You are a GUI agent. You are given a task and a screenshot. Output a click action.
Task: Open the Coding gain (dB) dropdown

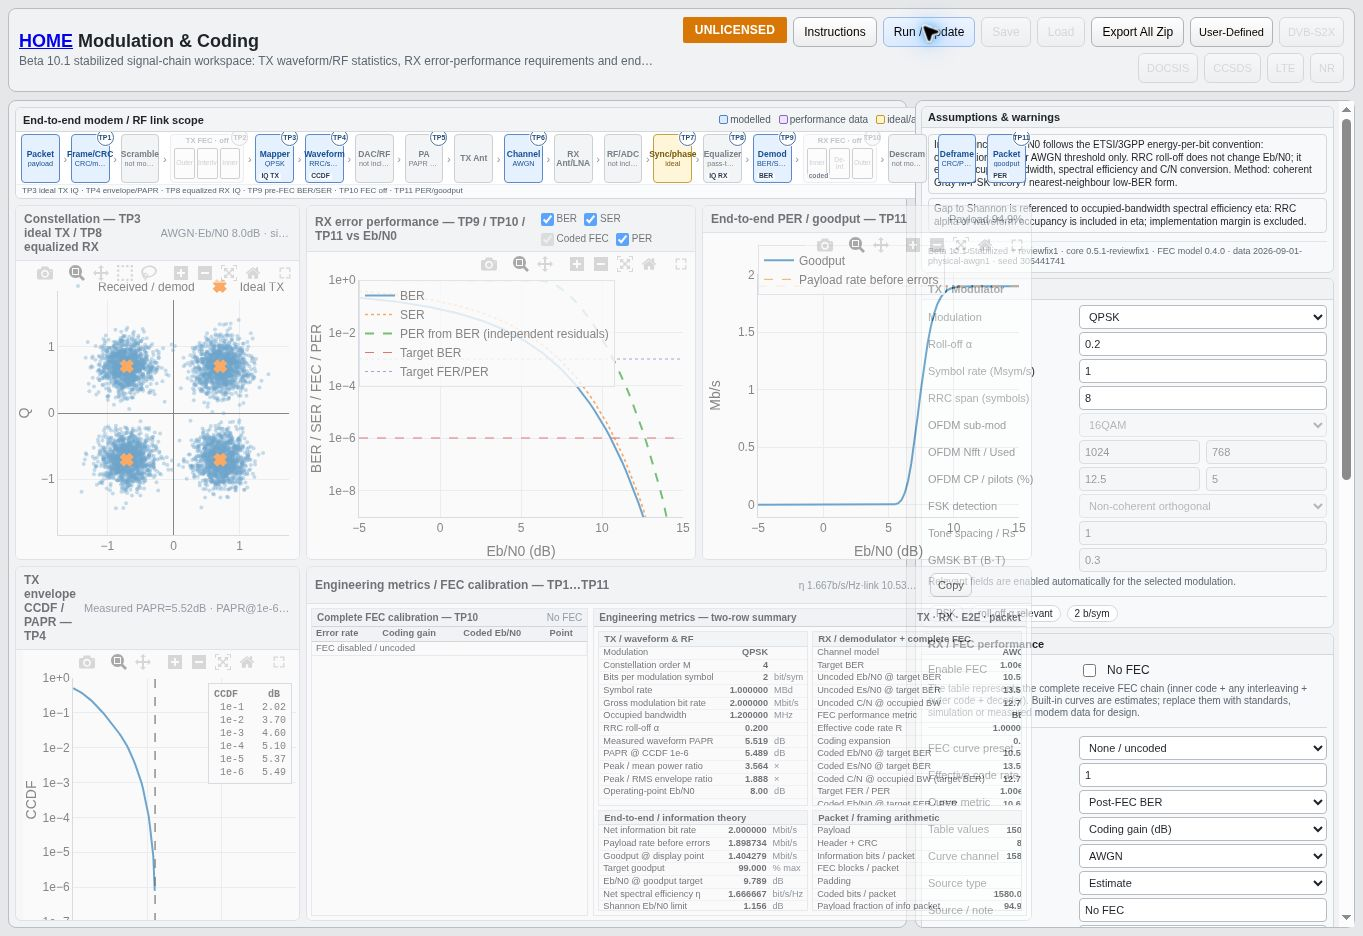pyautogui.click(x=1203, y=829)
